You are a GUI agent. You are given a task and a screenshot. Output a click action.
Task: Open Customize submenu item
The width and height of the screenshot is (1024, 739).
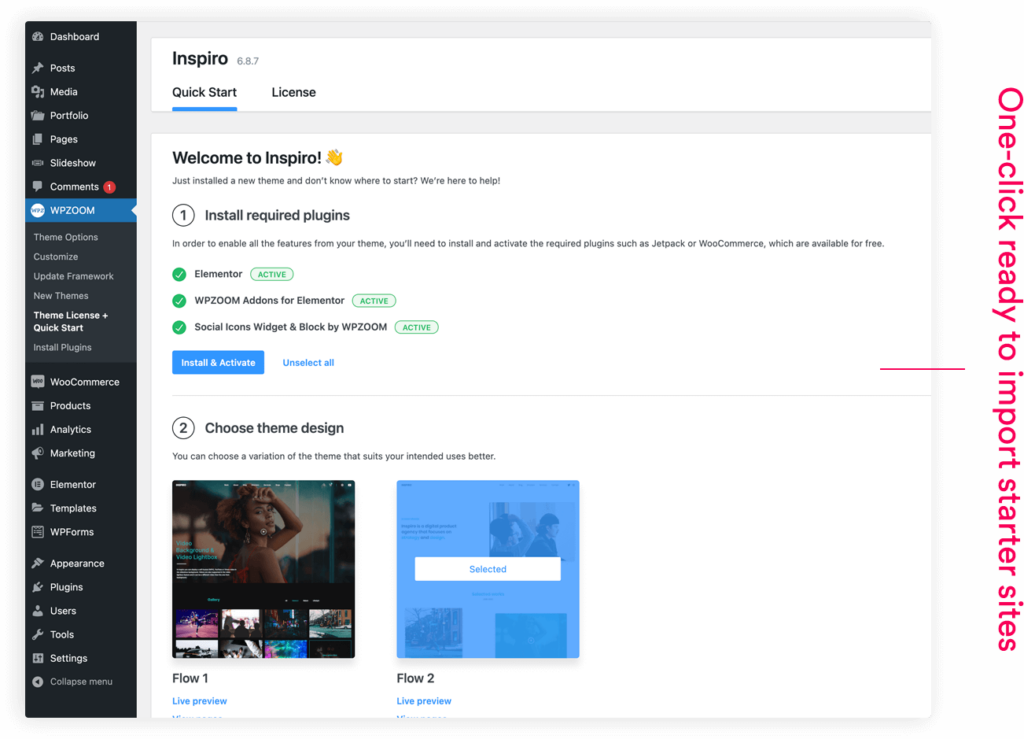pos(56,257)
